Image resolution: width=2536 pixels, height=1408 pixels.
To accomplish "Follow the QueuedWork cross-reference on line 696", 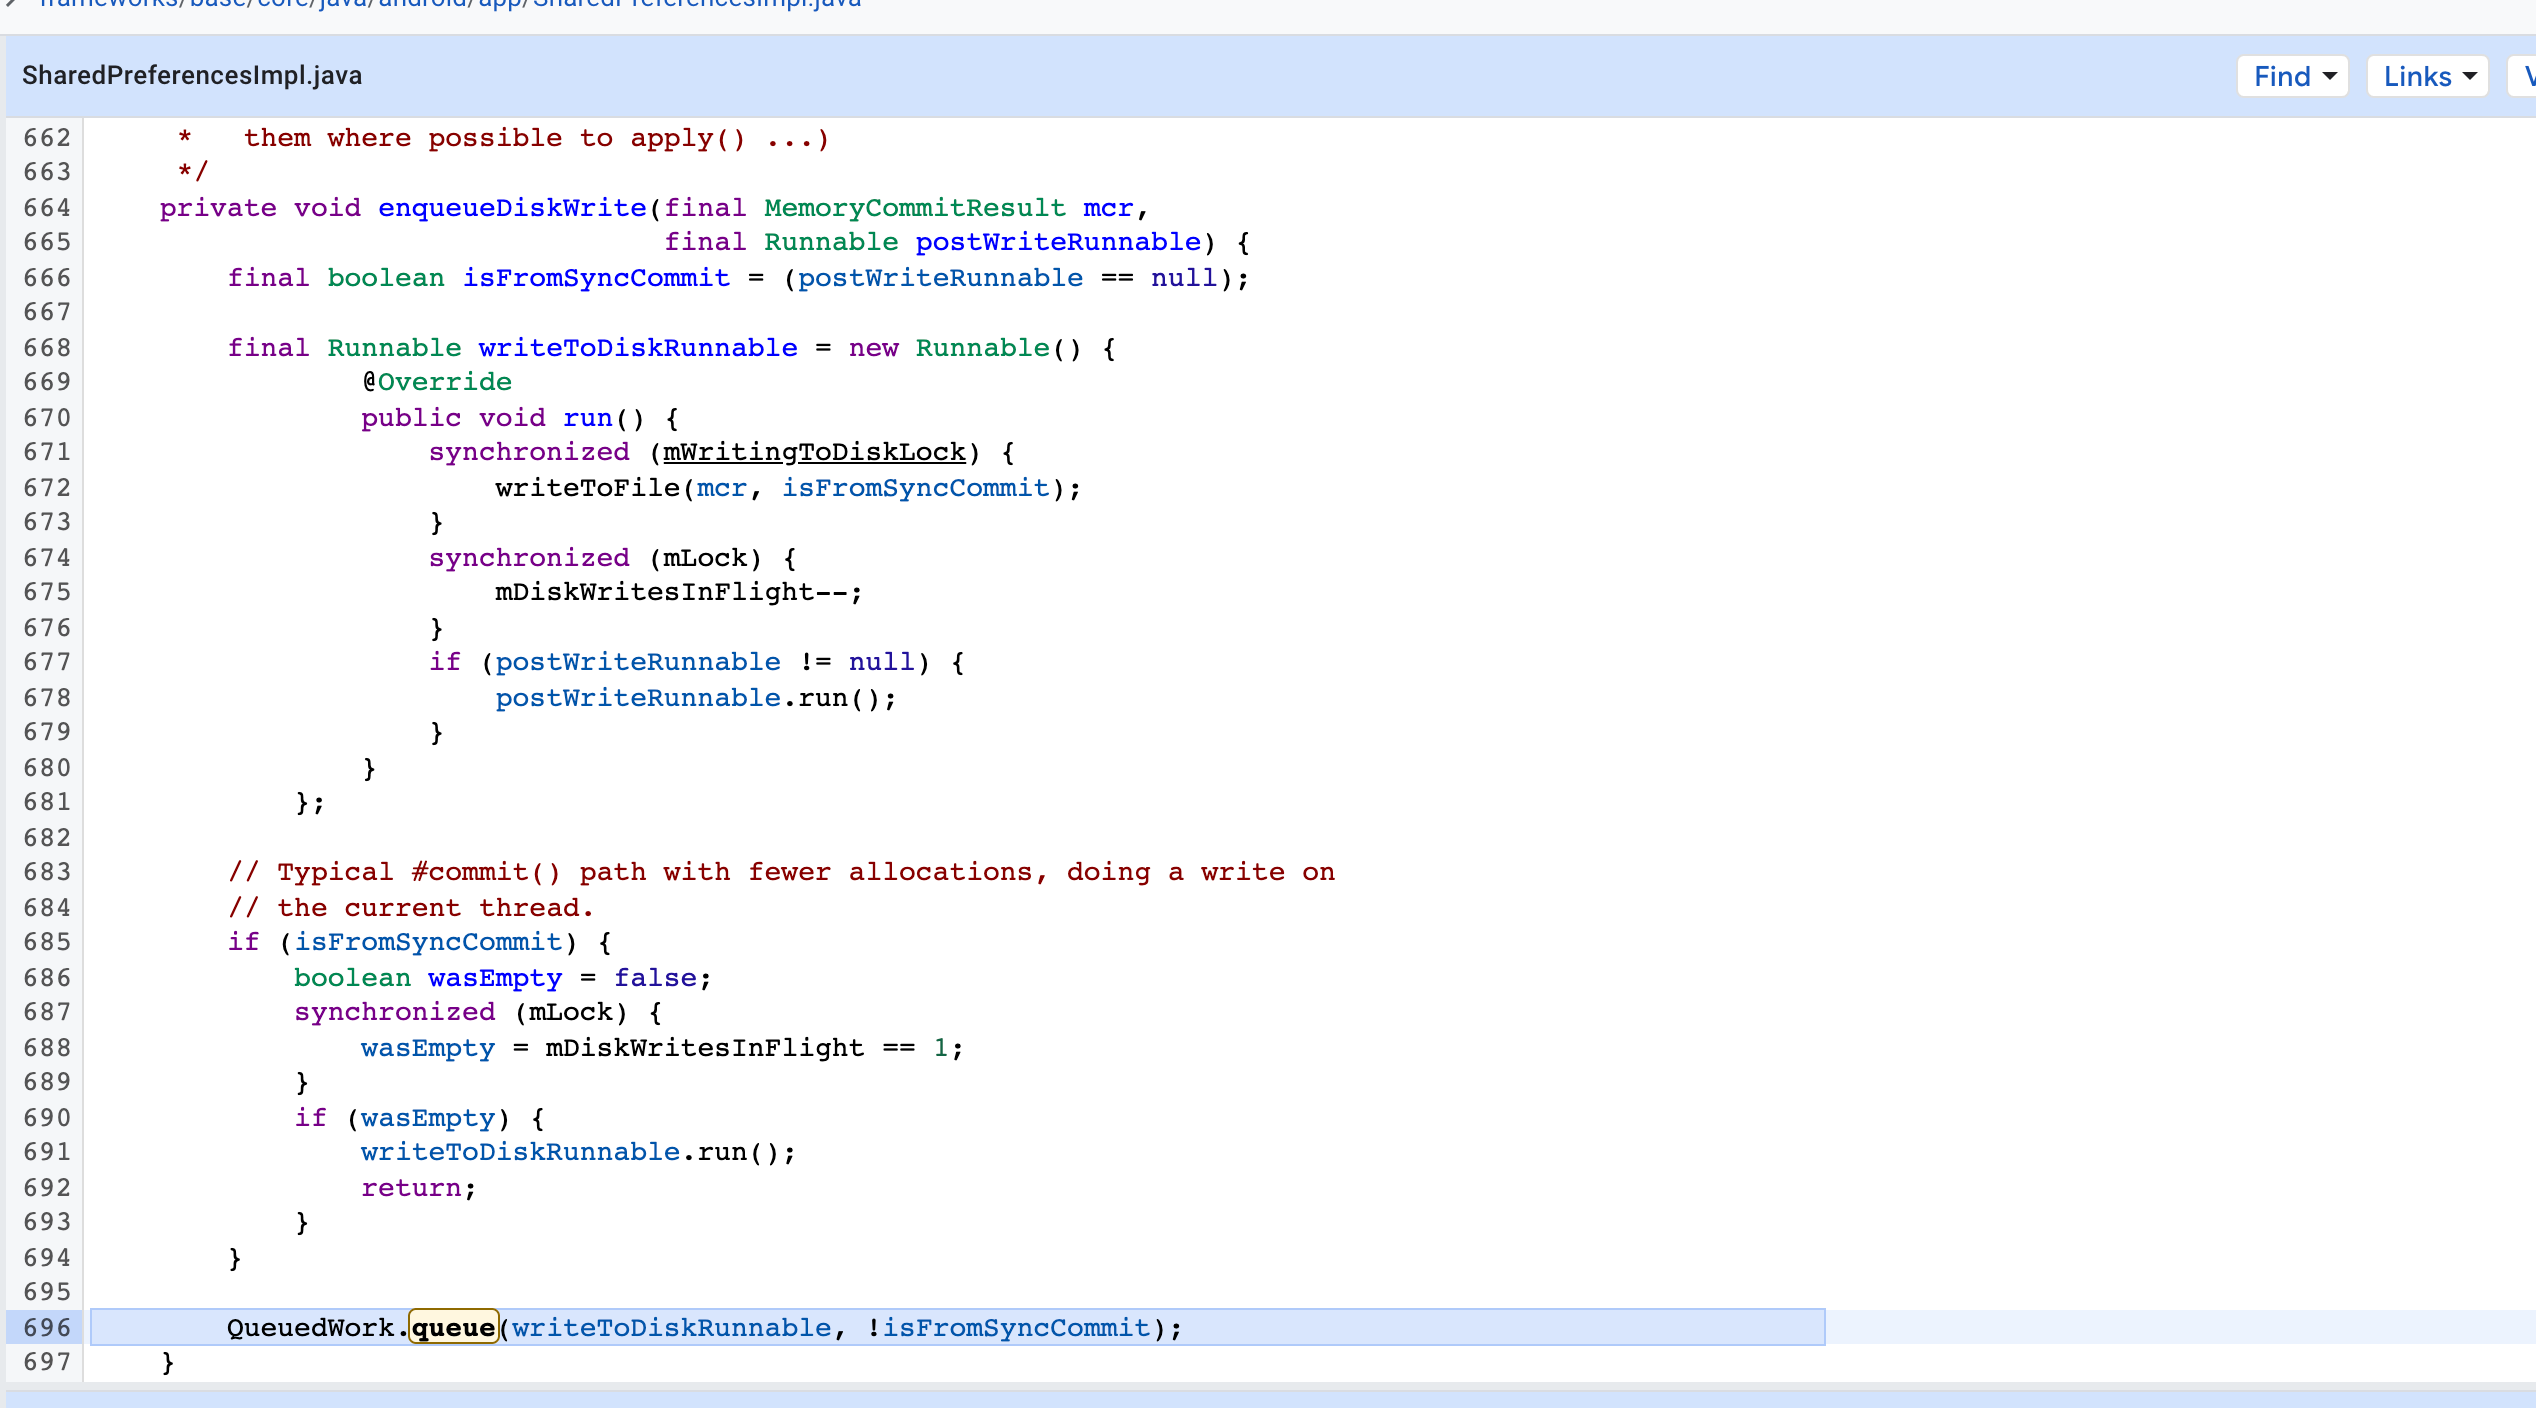I will click(x=312, y=1327).
